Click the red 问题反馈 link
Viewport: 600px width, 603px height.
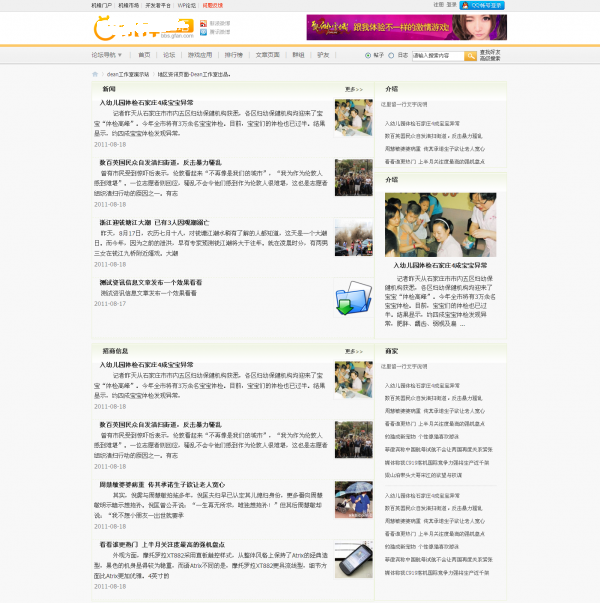pyautogui.click(x=213, y=5)
